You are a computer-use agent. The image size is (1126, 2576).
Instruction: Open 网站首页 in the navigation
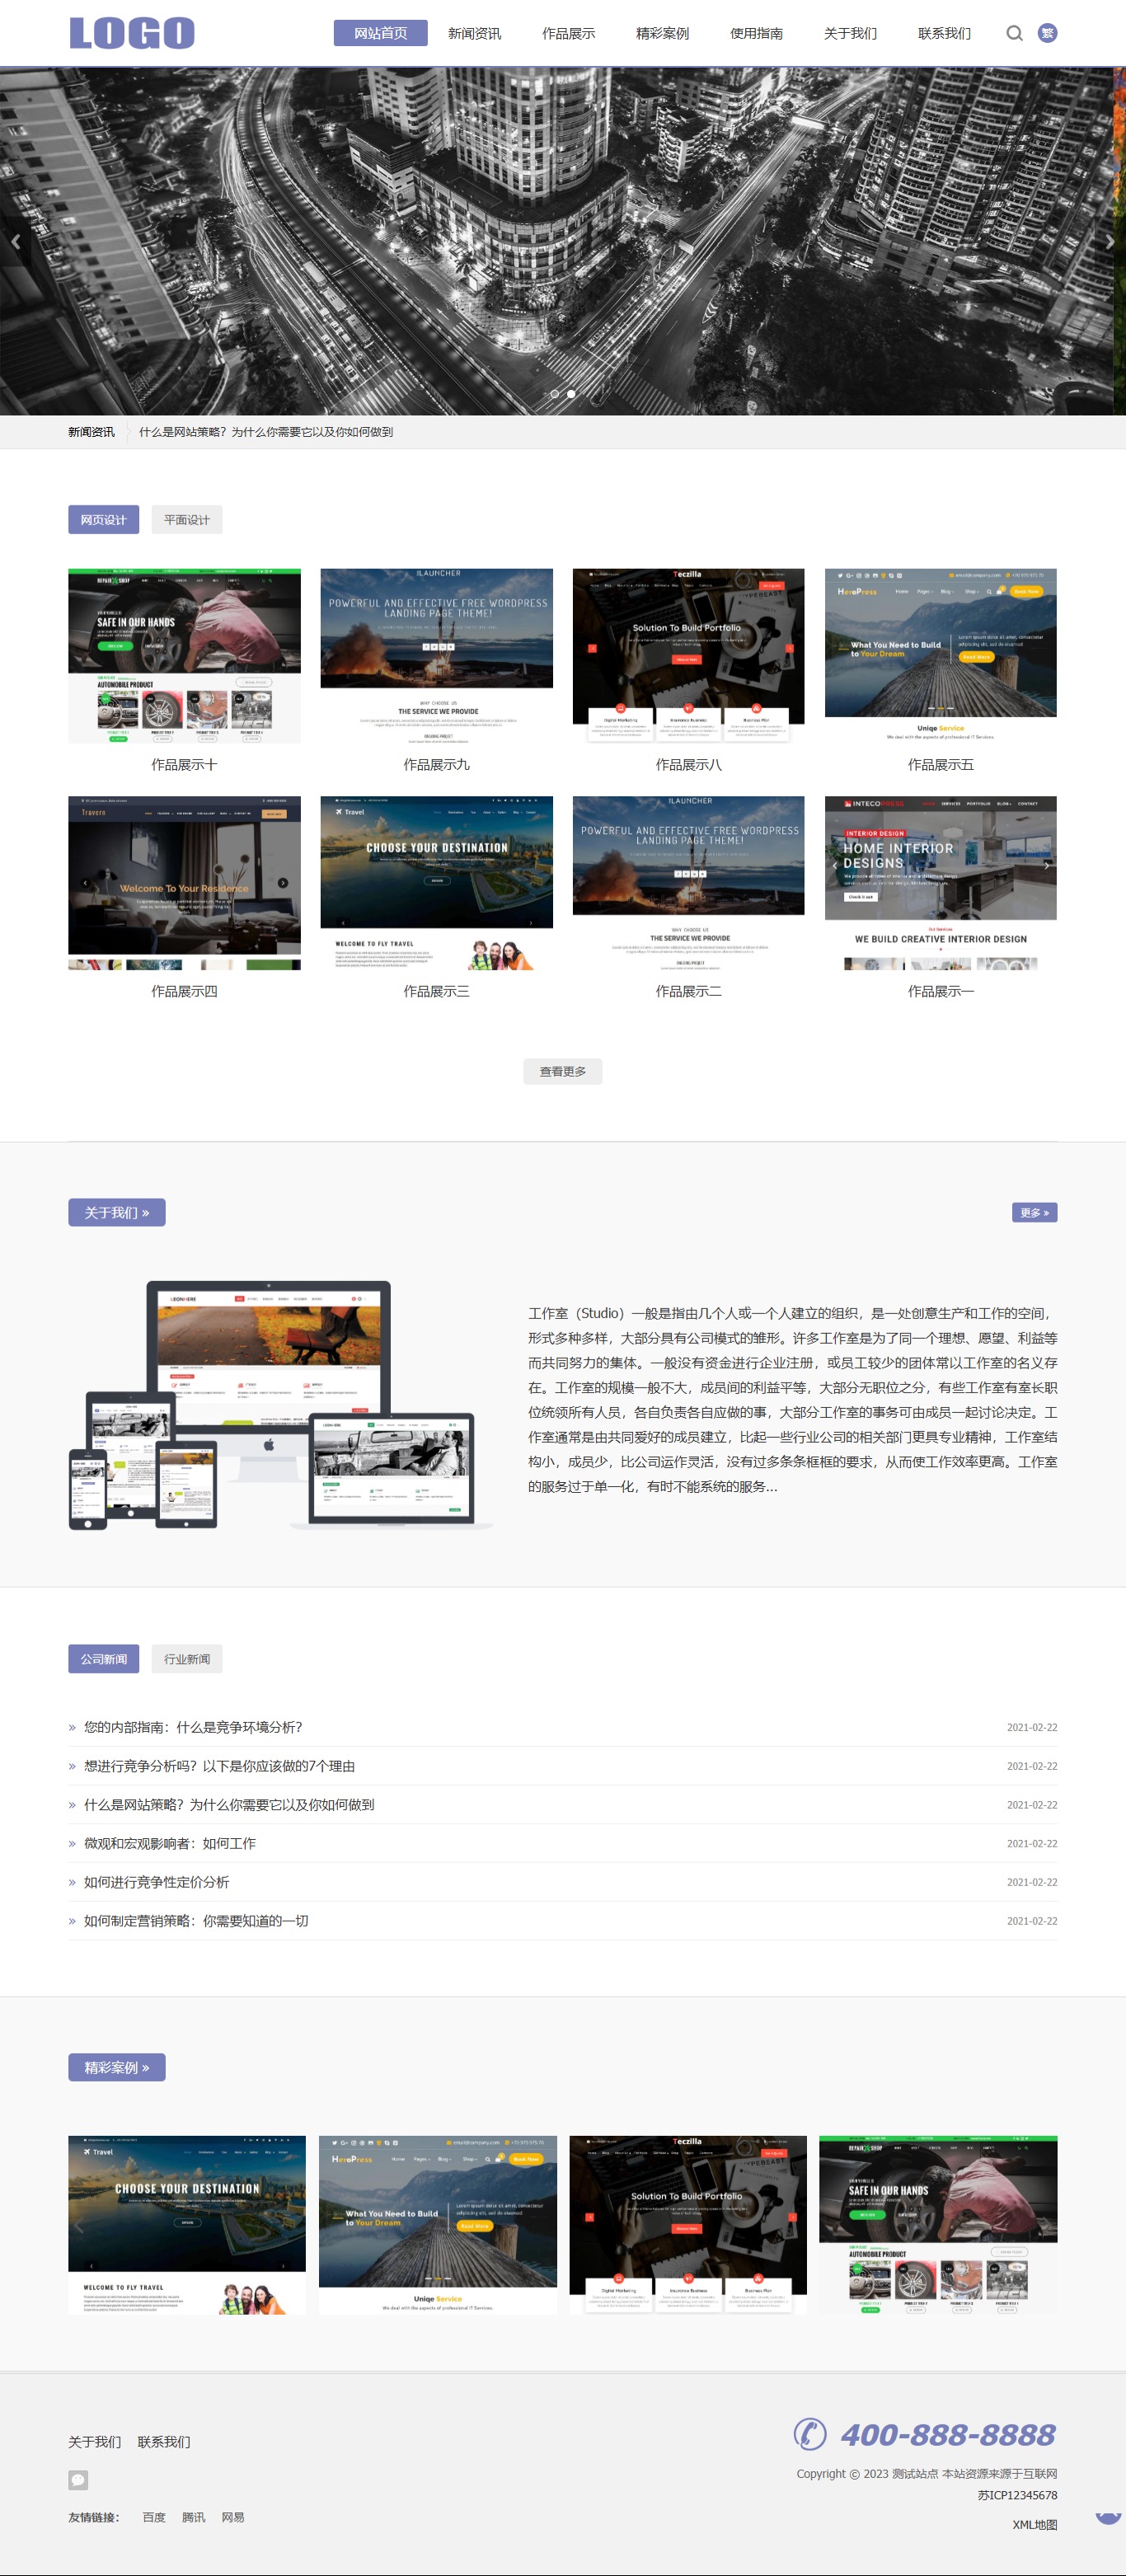tap(380, 33)
